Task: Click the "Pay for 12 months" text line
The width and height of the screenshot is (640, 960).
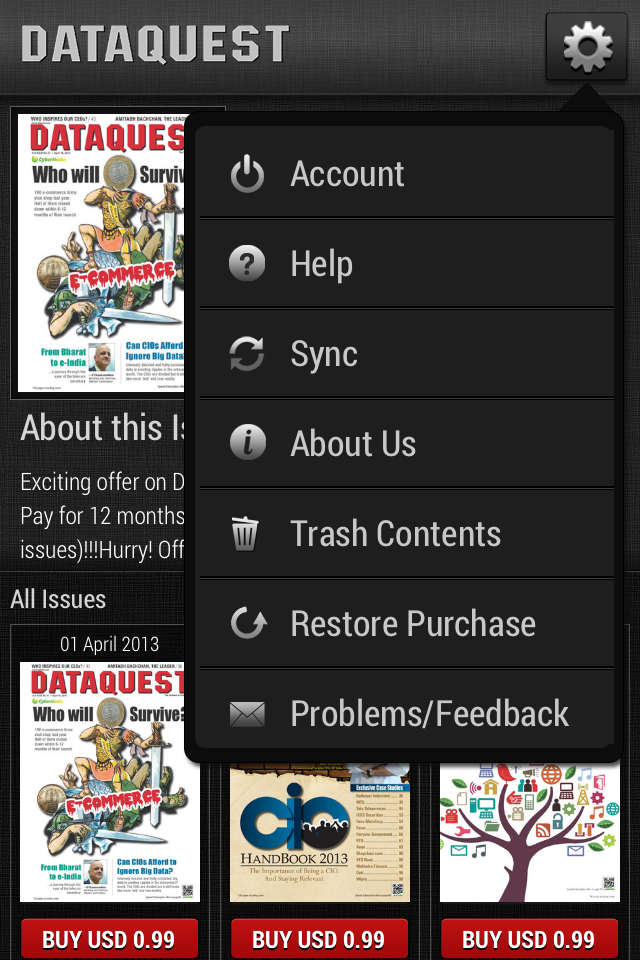Action: coord(102,516)
